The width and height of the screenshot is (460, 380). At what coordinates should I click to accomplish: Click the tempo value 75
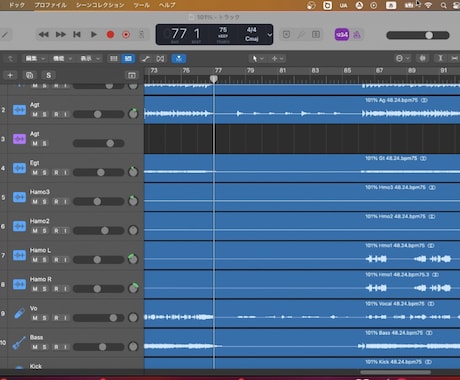tap(223, 30)
